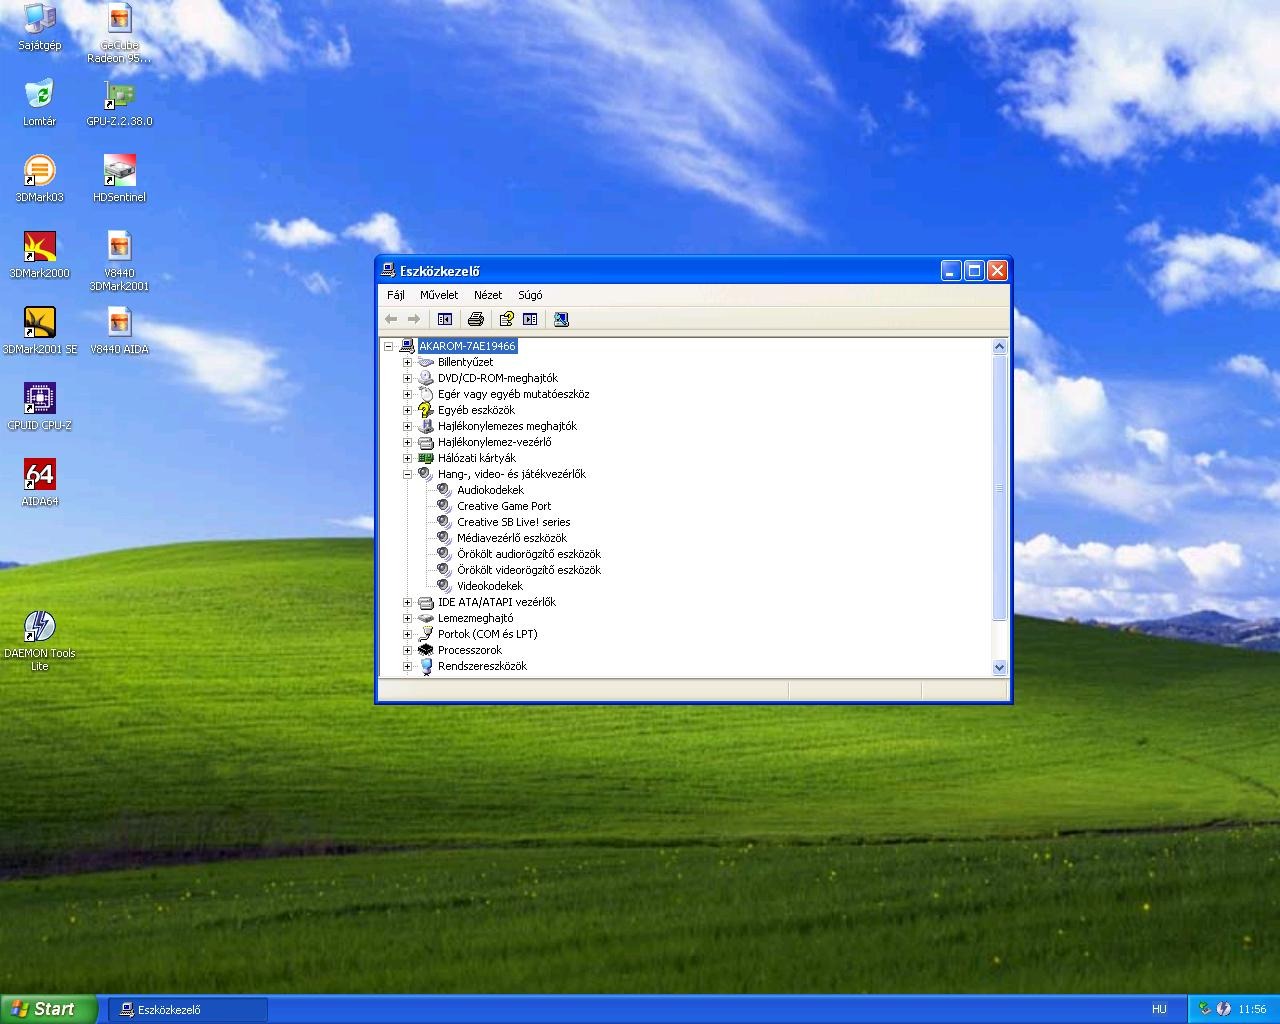Select the GeCube Radeon 95... file icon
The width and height of the screenshot is (1280, 1024).
point(120,33)
